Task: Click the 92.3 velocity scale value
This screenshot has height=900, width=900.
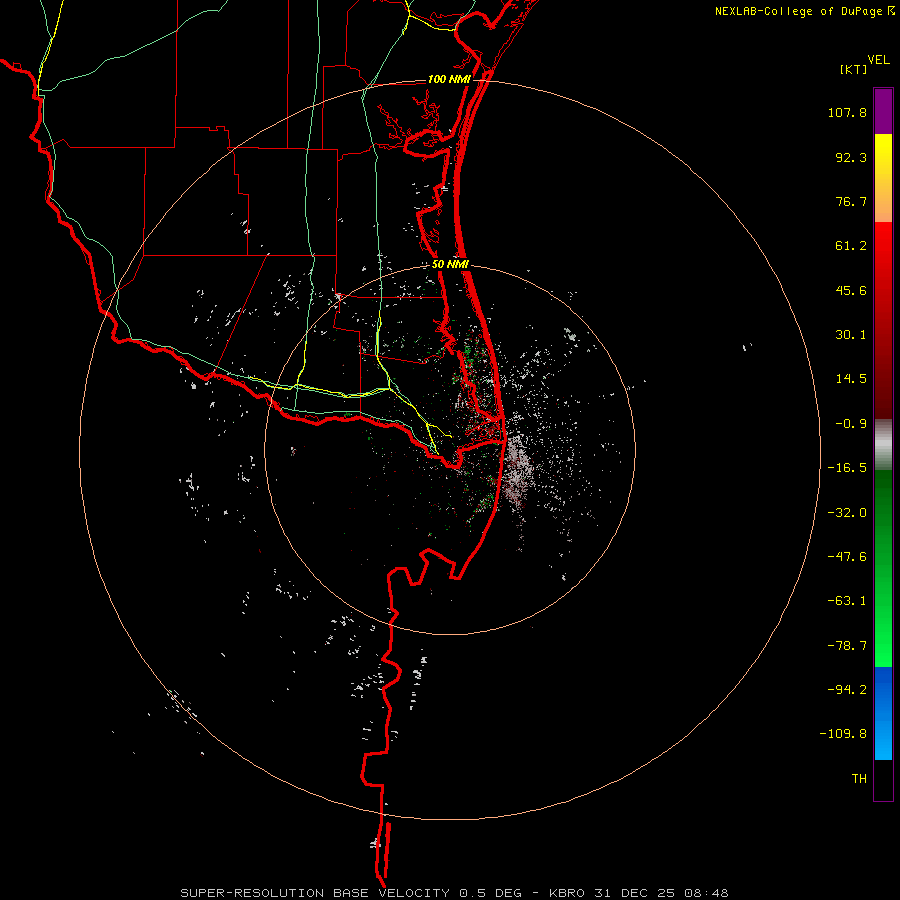Action: [851, 157]
